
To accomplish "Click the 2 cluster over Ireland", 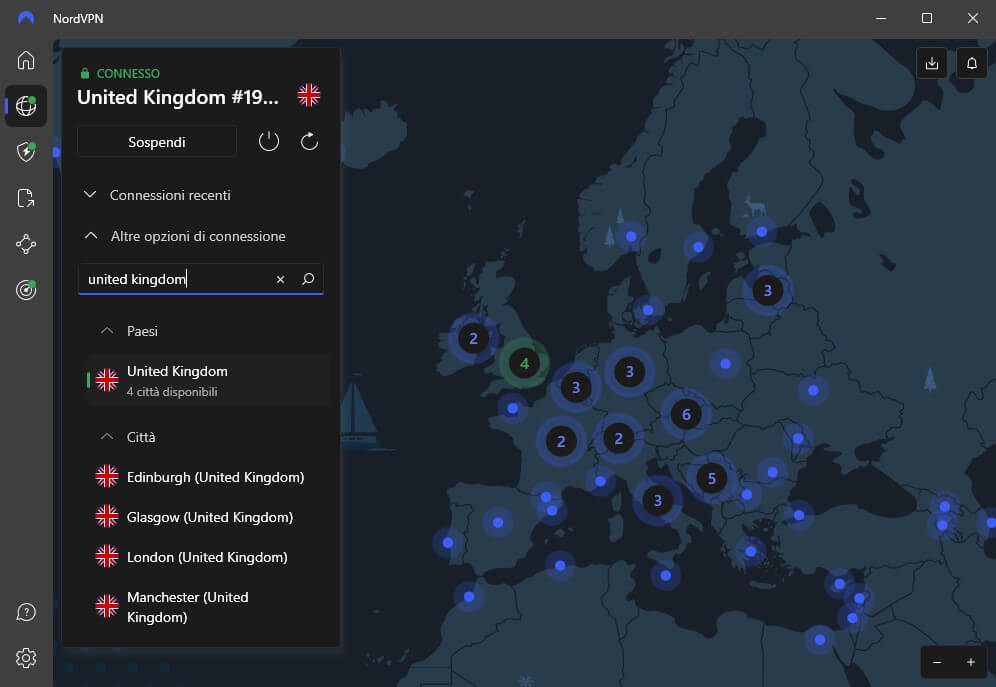I will (473, 338).
